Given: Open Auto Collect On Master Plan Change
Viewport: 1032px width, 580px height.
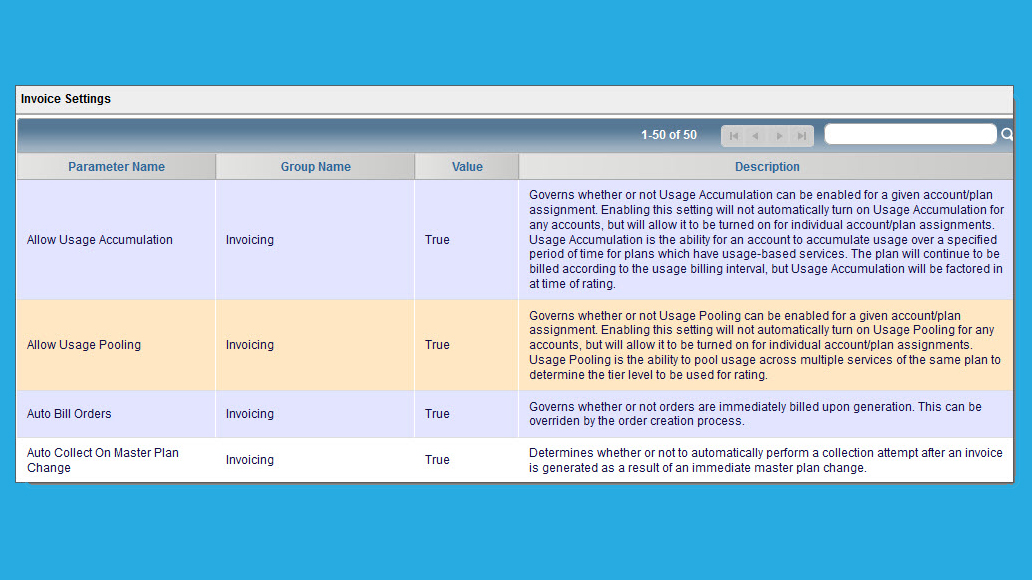Looking at the screenshot, I should point(103,460).
